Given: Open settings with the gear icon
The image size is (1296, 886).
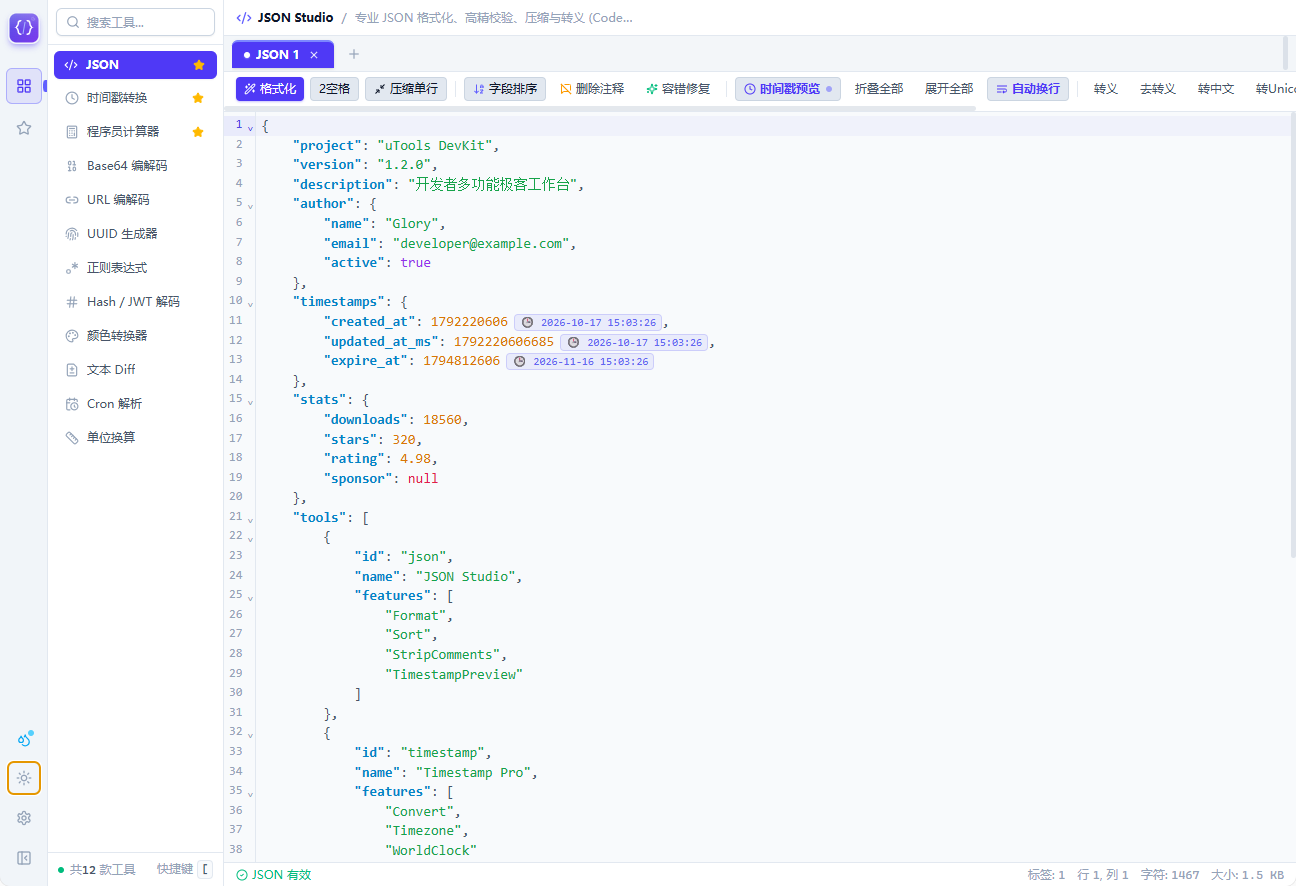Looking at the screenshot, I should [x=24, y=818].
